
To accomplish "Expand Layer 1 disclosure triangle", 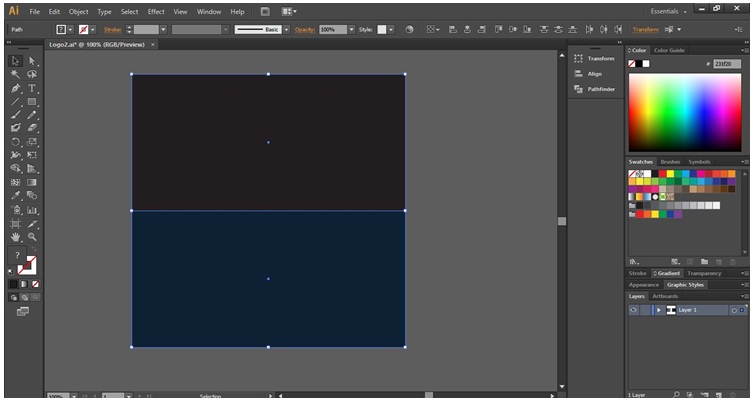I will [659, 310].
